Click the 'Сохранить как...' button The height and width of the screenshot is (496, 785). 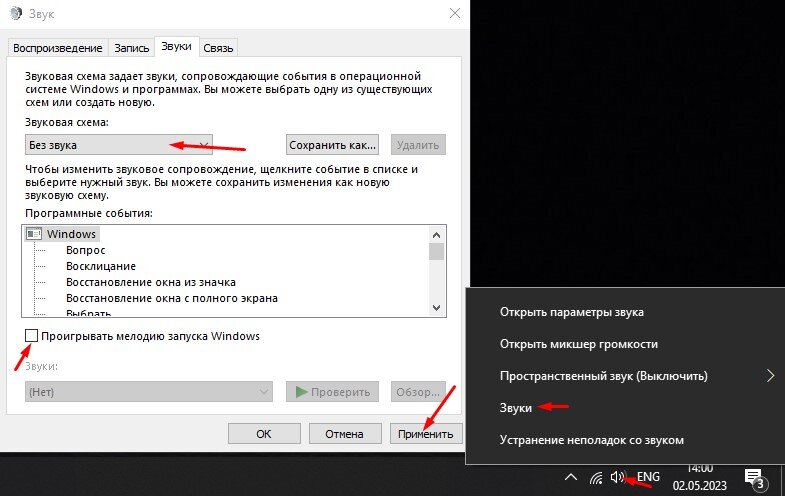click(332, 145)
